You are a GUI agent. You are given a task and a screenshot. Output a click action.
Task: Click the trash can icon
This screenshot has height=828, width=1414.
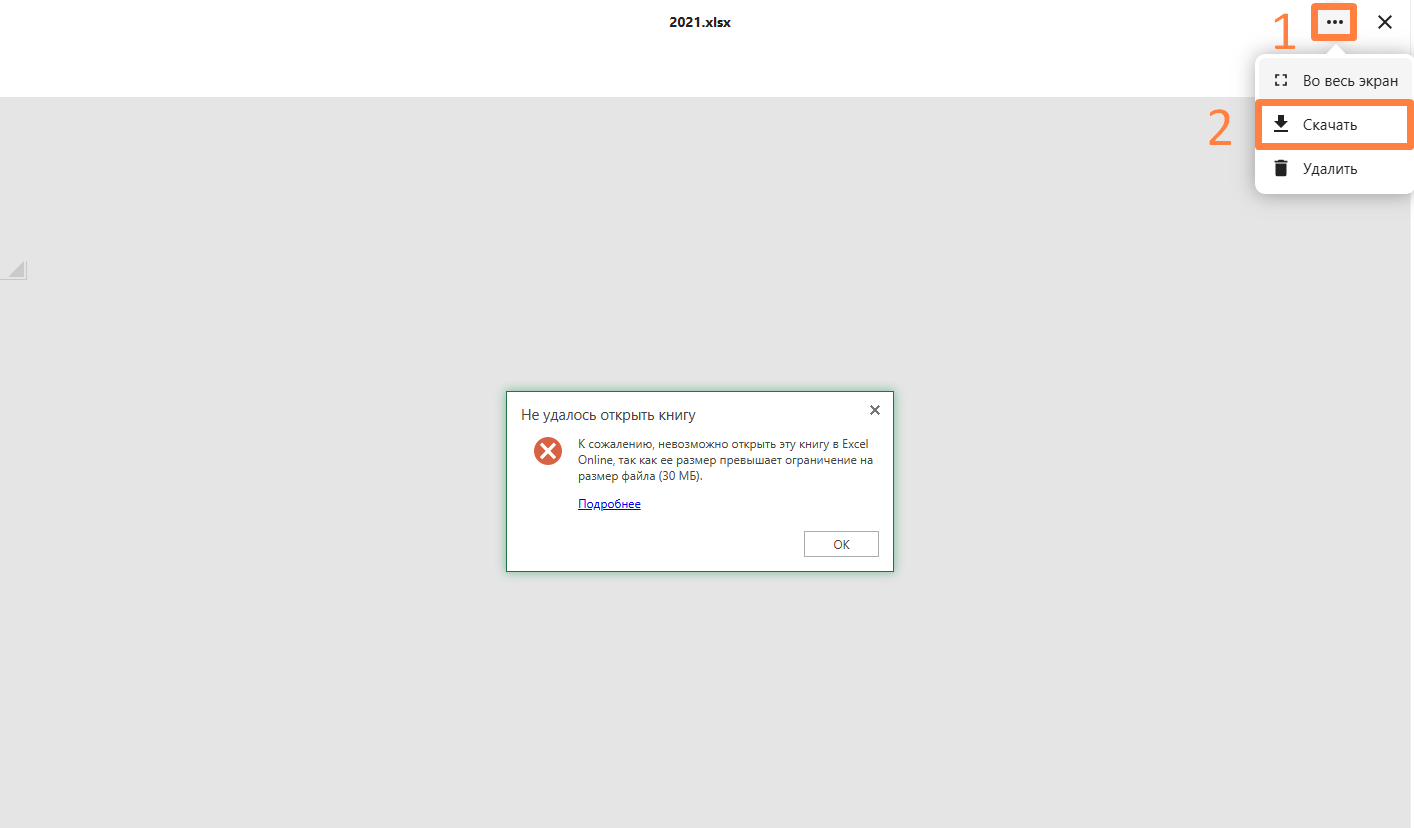coord(1280,168)
